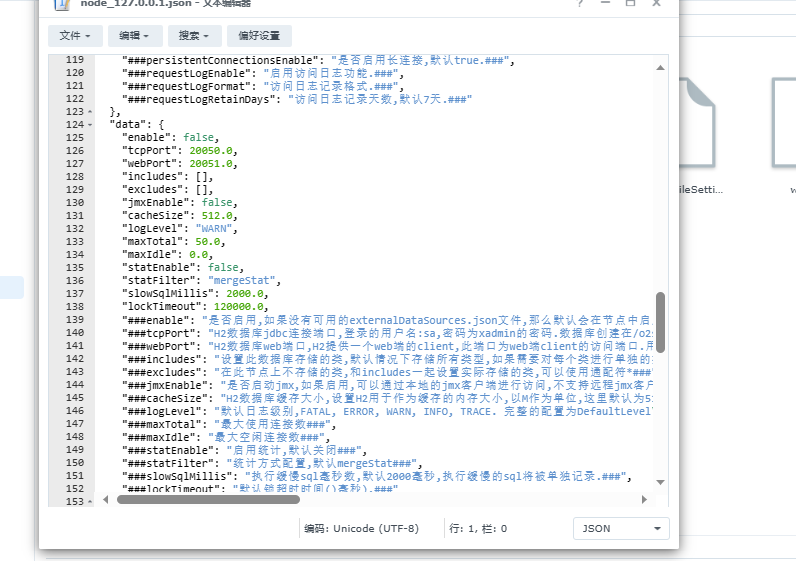Image resolution: width=796 pixels, height=561 pixels.
Task: Click the vertical scrollbar thumb
Action: 660,322
